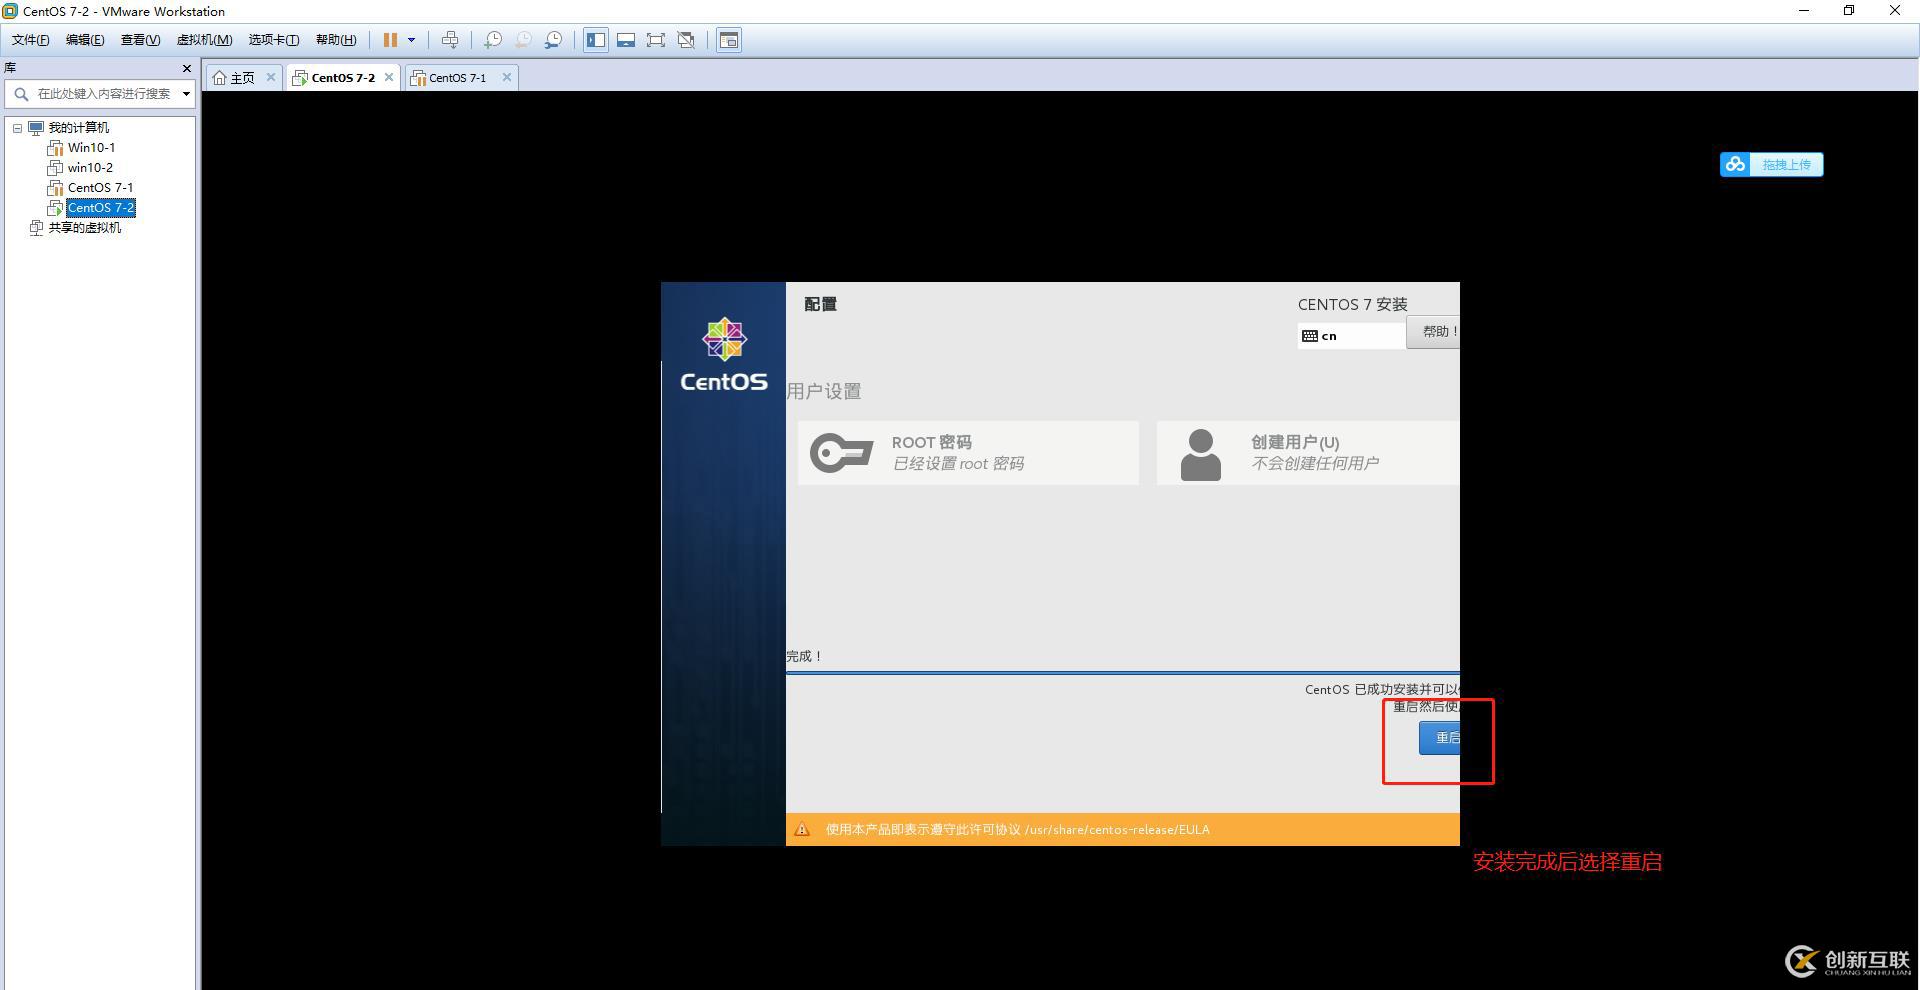Open the 虚拟机(M) menu
The image size is (1920, 990).
tap(204, 40)
